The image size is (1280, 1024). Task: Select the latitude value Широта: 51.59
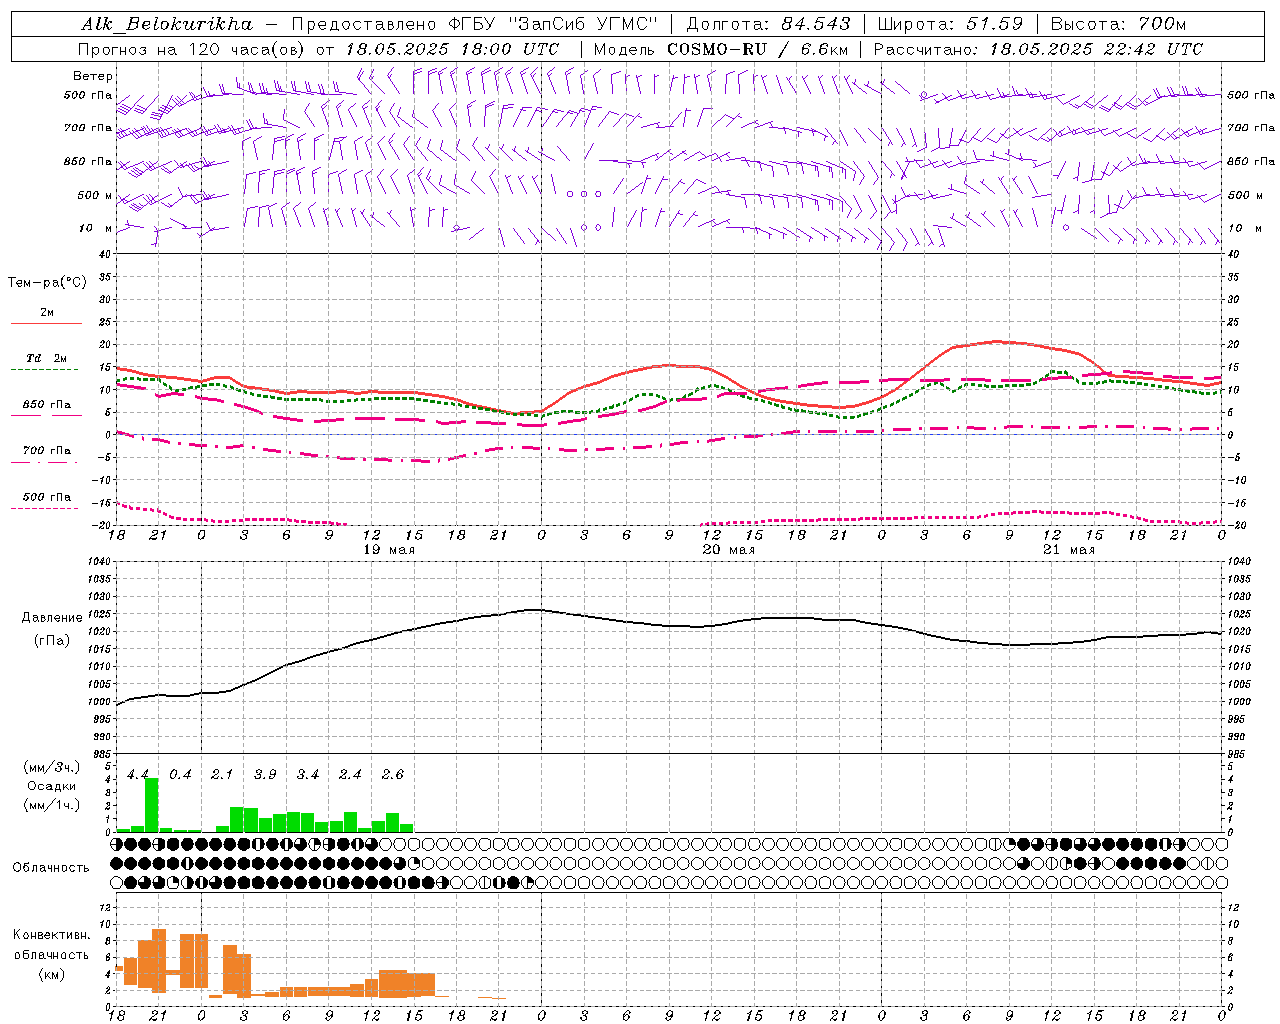949,24
